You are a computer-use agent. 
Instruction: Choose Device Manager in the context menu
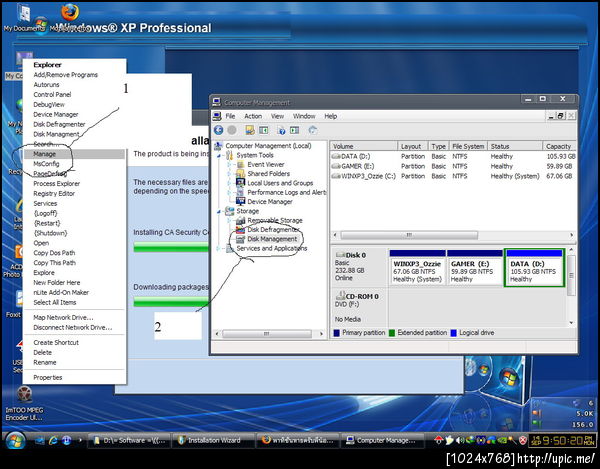coord(74,114)
